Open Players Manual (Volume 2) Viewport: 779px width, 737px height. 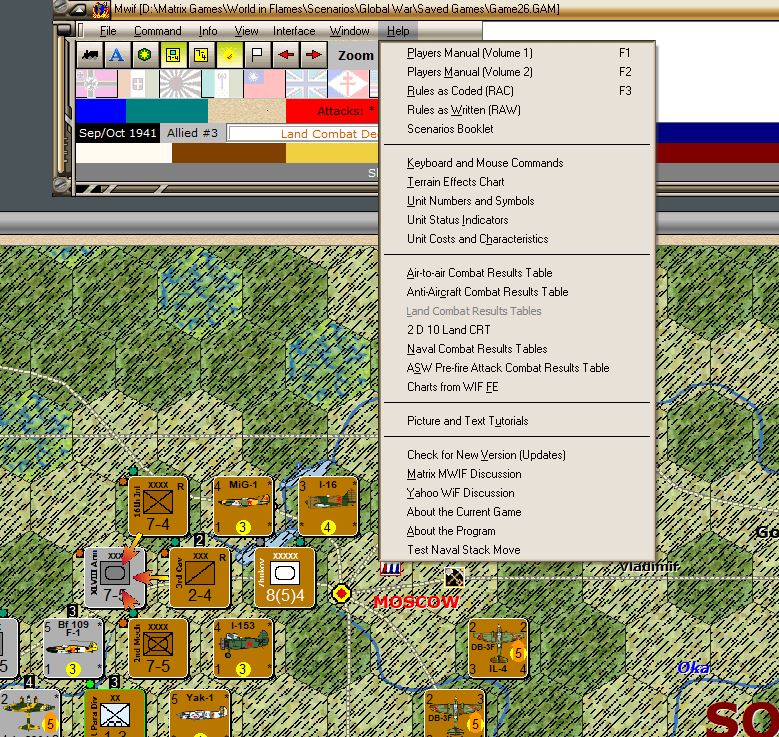coord(518,72)
